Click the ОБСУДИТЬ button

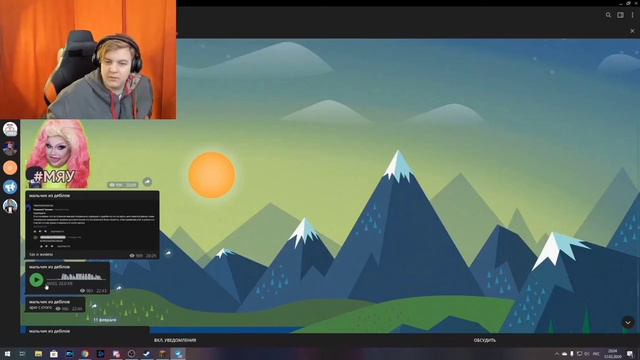(x=484, y=340)
